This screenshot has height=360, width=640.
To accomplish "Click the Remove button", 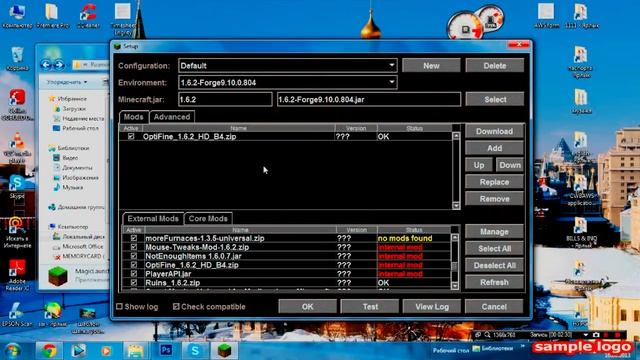I will 494,199.
